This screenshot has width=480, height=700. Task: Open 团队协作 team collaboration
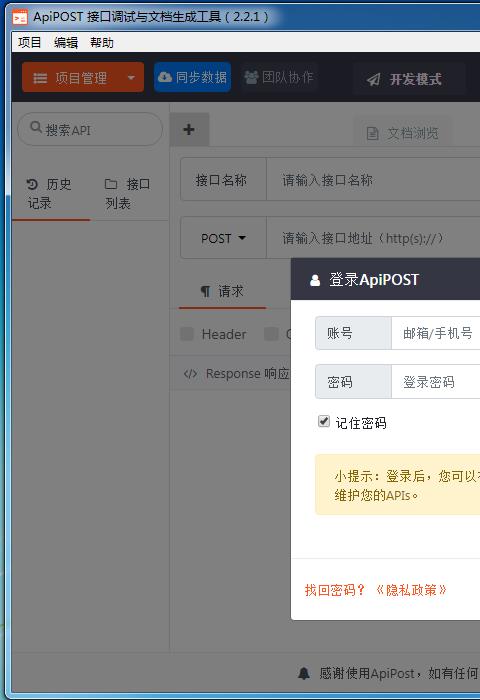pyautogui.click(x=279, y=77)
